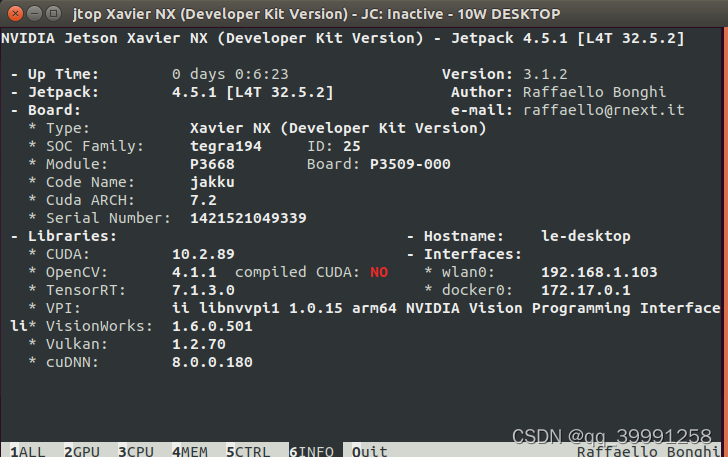Click docker0 address 172.17.0.1
728x457 pixels.
pos(586,290)
